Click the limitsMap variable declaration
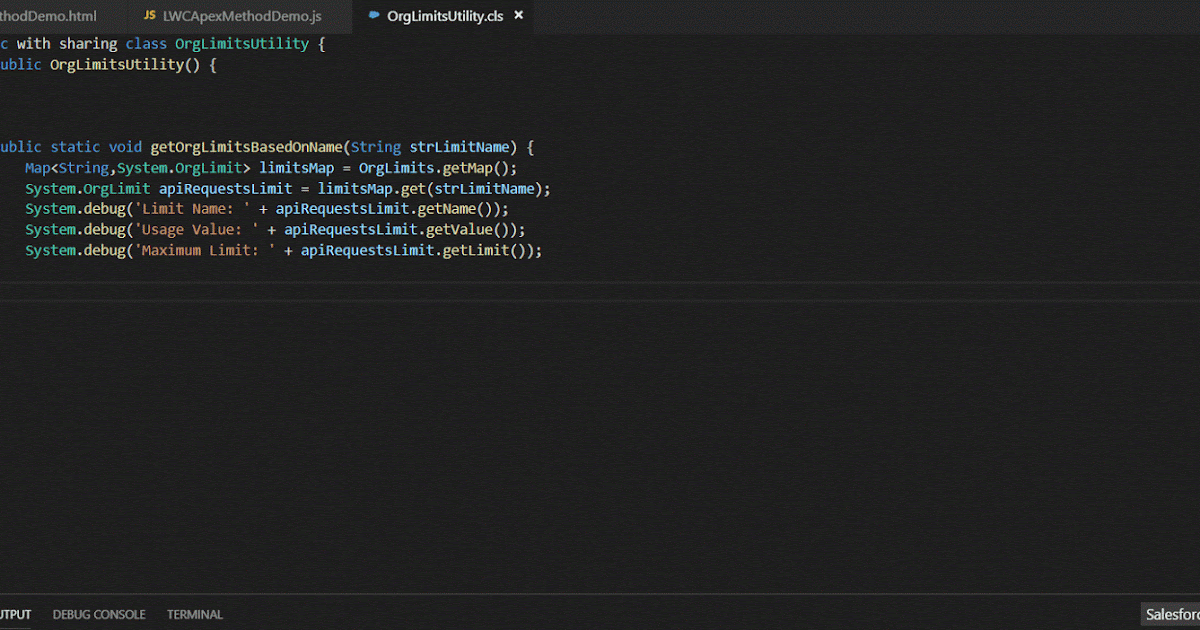This screenshot has width=1200, height=630. (x=296, y=168)
